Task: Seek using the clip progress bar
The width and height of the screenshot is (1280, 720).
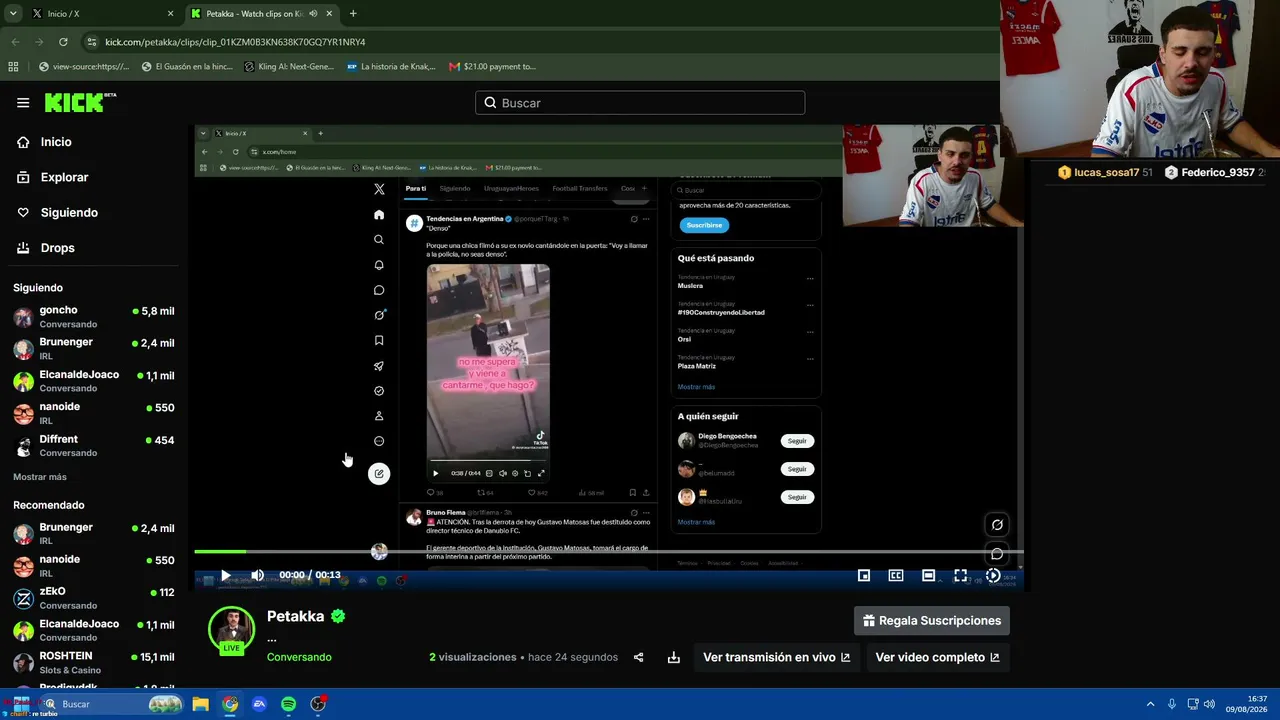Action: (608, 551)
